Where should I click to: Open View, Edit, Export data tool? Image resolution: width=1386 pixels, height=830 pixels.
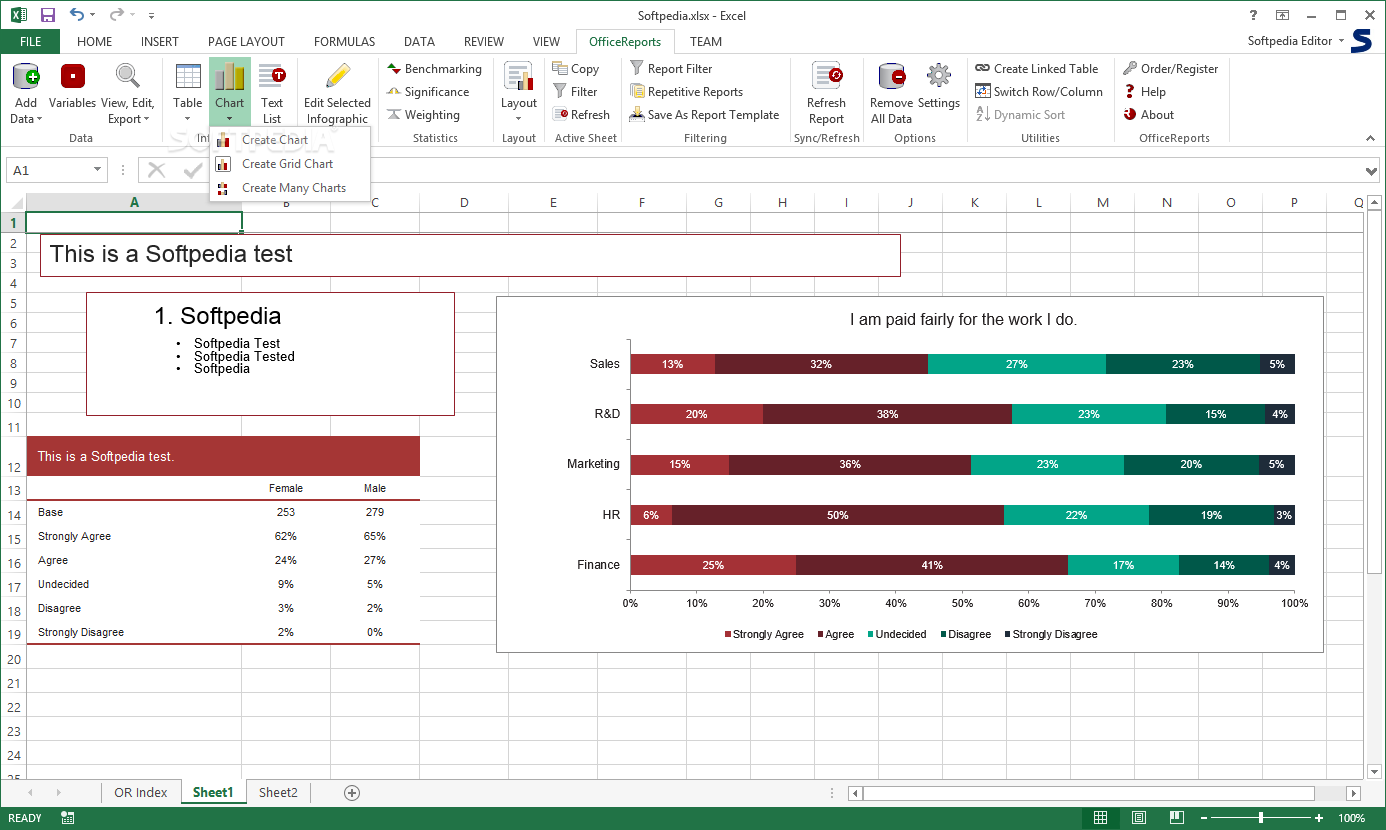tap(127, 93)
